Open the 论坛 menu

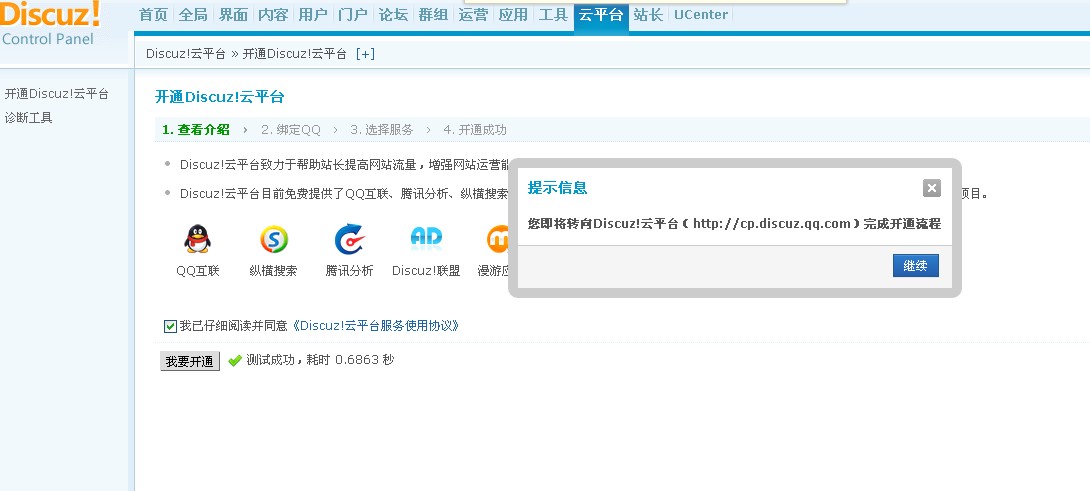coord(393,15)
